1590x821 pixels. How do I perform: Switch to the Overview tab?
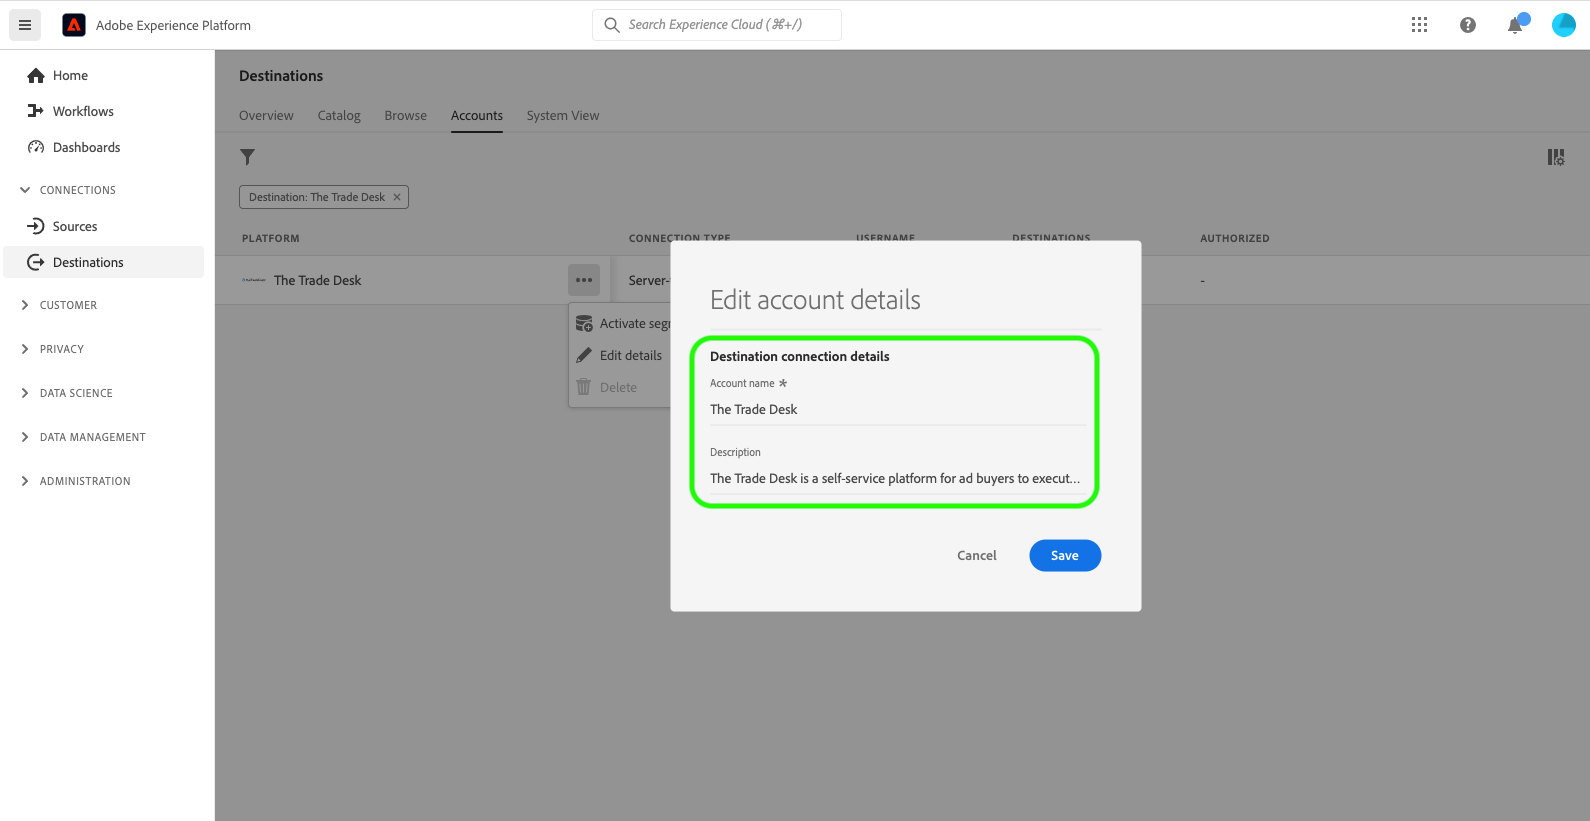point(266,116)
